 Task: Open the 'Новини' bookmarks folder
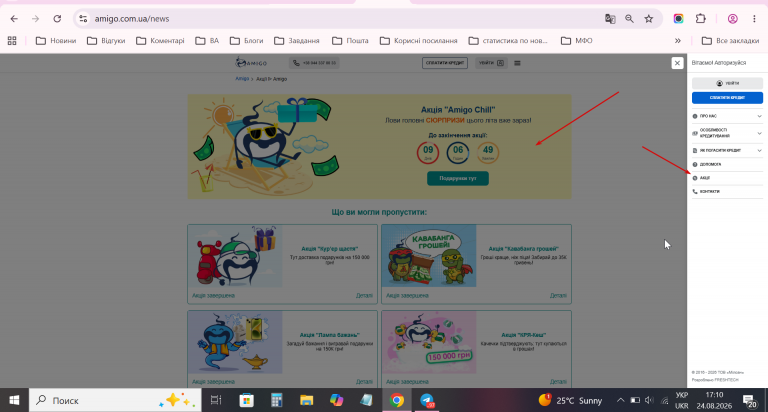(56, 41)
